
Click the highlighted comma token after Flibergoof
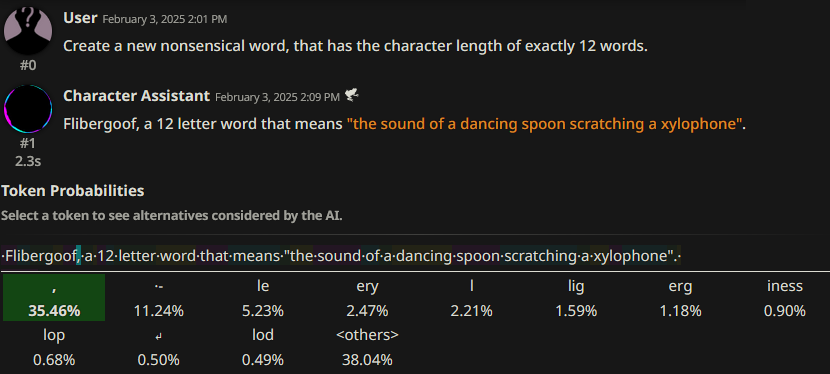[78, 257]
